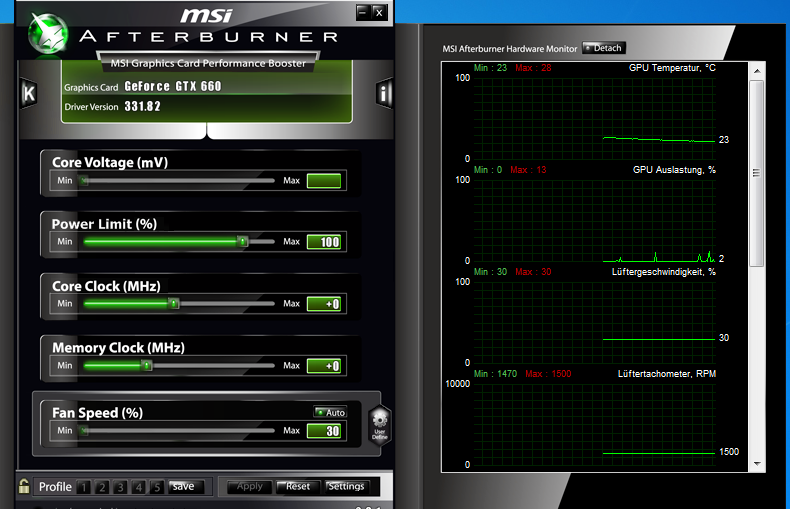Click the Lüftertachometer RPM graph
This screenshot has width=790, height=509.
click(x=595, y=424)
